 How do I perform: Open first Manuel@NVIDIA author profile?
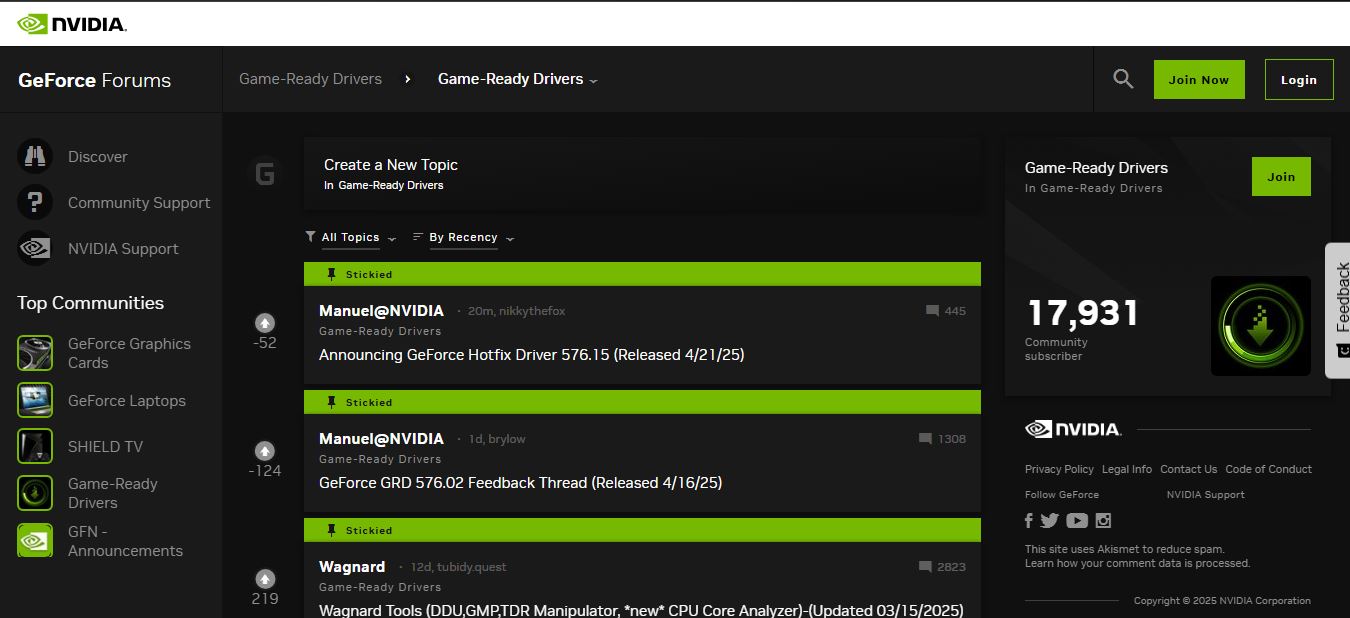[381, 311]
